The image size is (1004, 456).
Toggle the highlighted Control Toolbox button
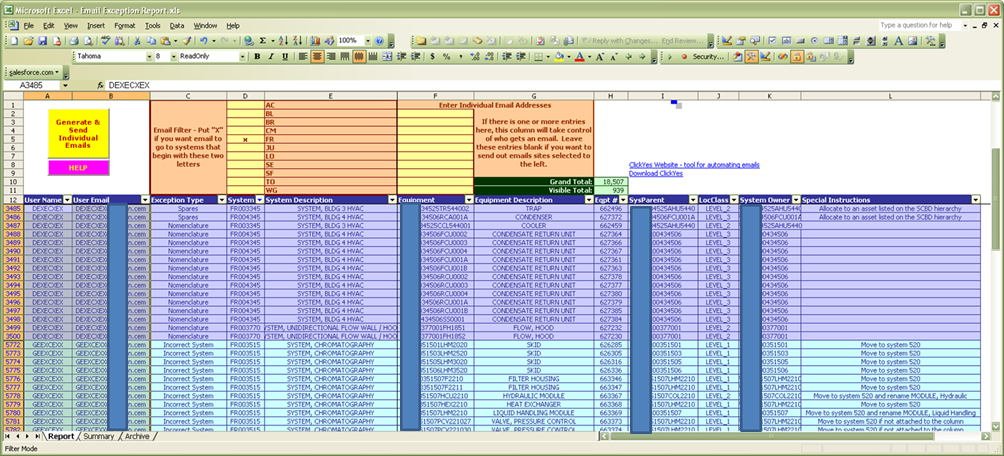click(752, 56)
